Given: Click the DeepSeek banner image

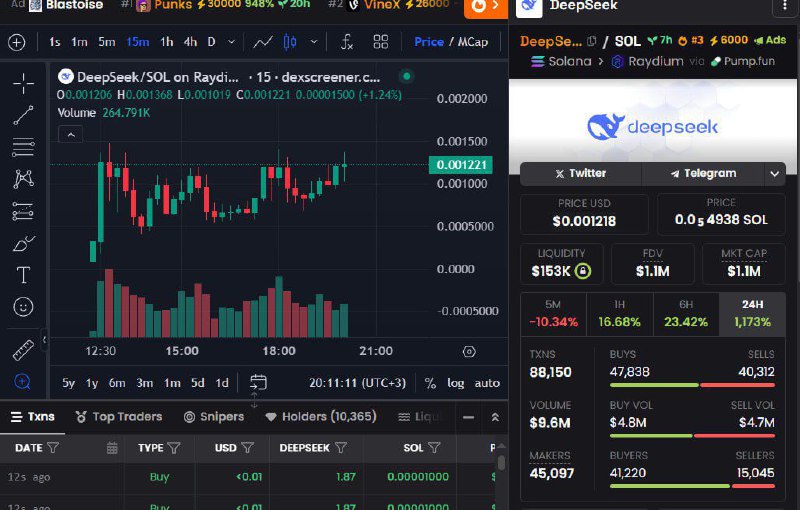Looking at the screenshot, I should [653, 126].
